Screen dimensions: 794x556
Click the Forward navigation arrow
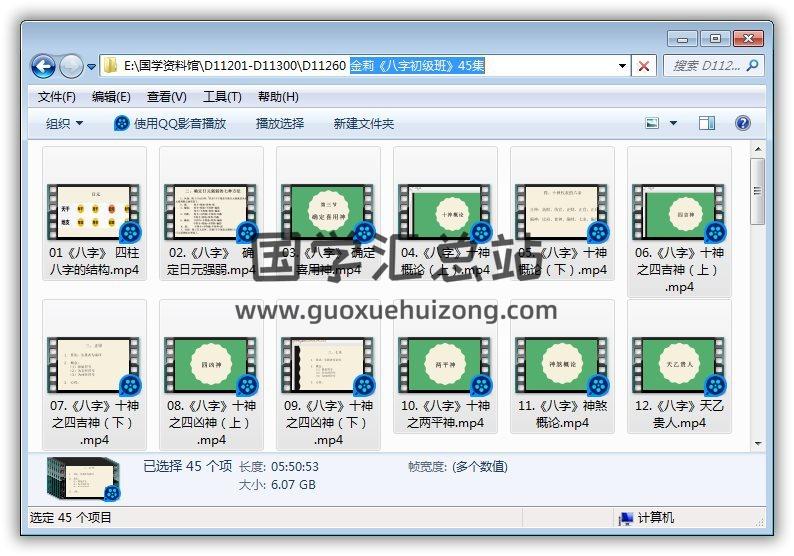71,66
